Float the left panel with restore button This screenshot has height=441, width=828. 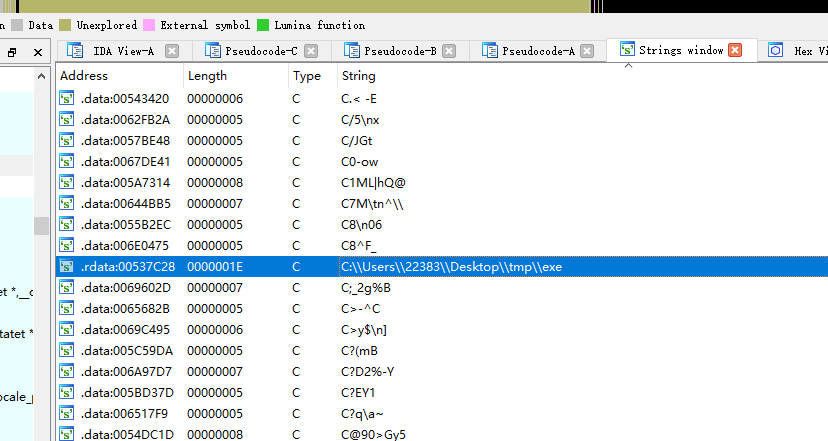[12, 52]
